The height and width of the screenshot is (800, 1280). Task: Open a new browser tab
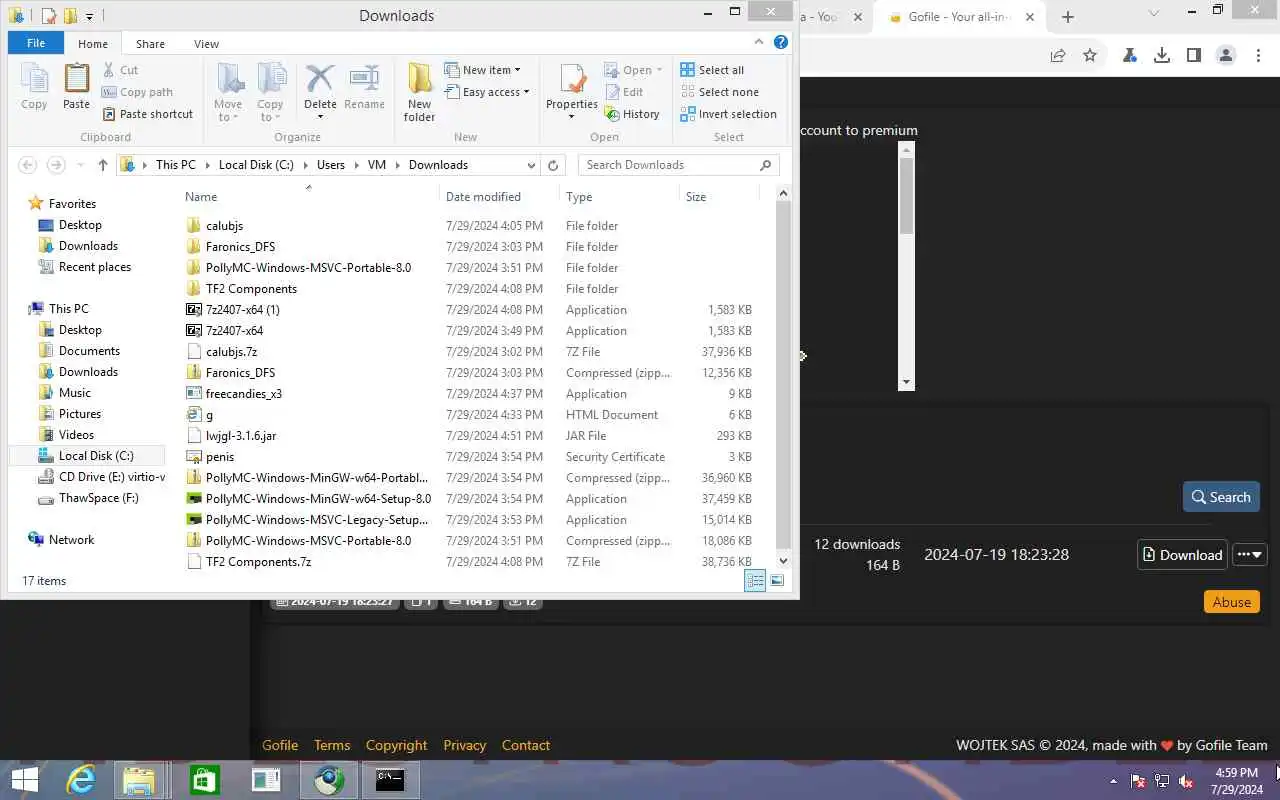(1068, 17)
